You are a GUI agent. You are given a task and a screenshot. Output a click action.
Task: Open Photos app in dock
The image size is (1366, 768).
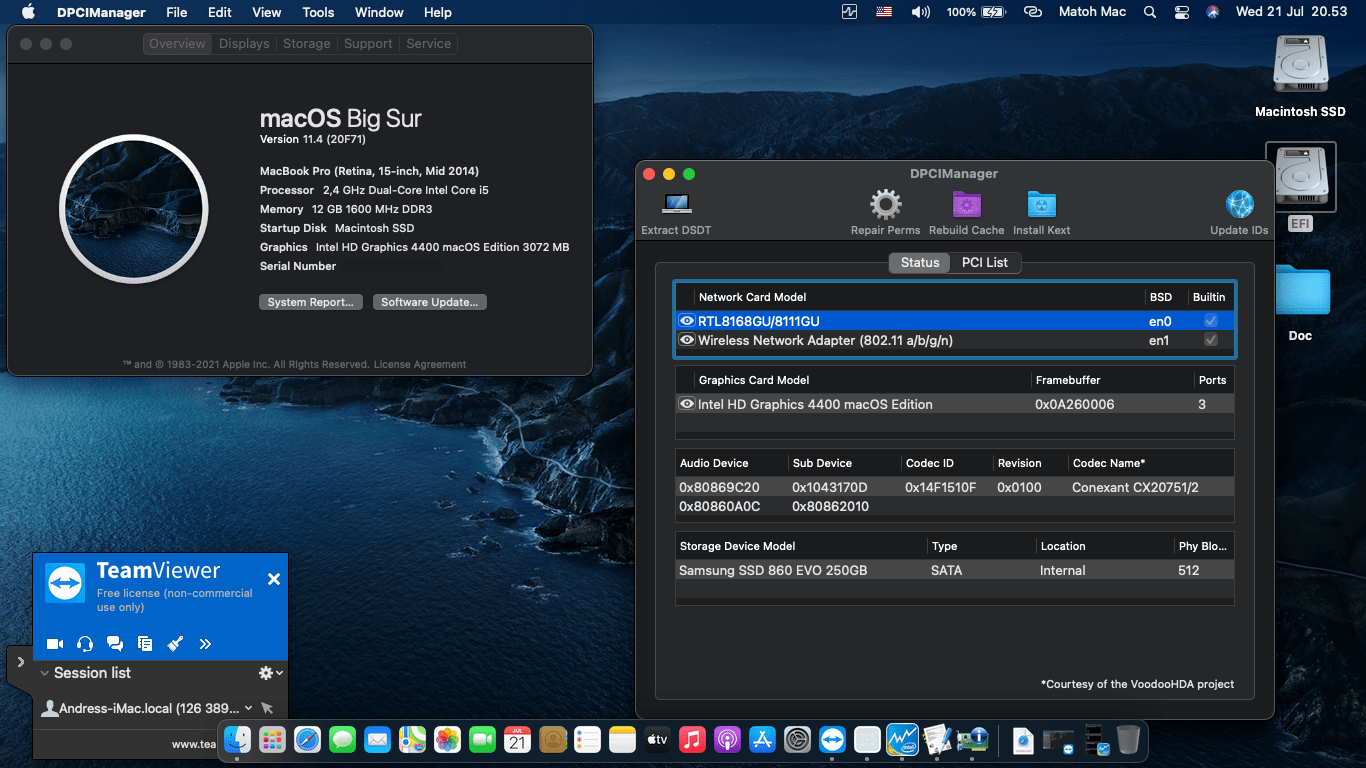(447, 739)
